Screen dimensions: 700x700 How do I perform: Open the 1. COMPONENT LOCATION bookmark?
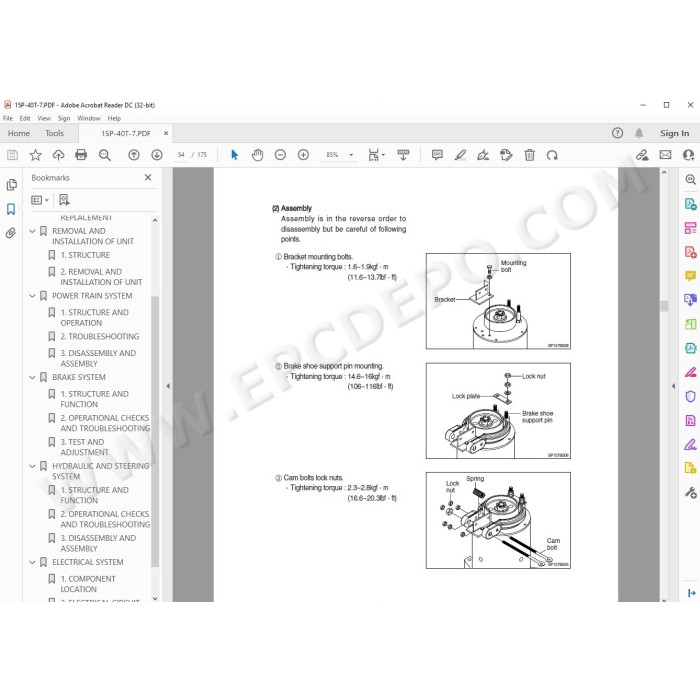pos(88,584)
